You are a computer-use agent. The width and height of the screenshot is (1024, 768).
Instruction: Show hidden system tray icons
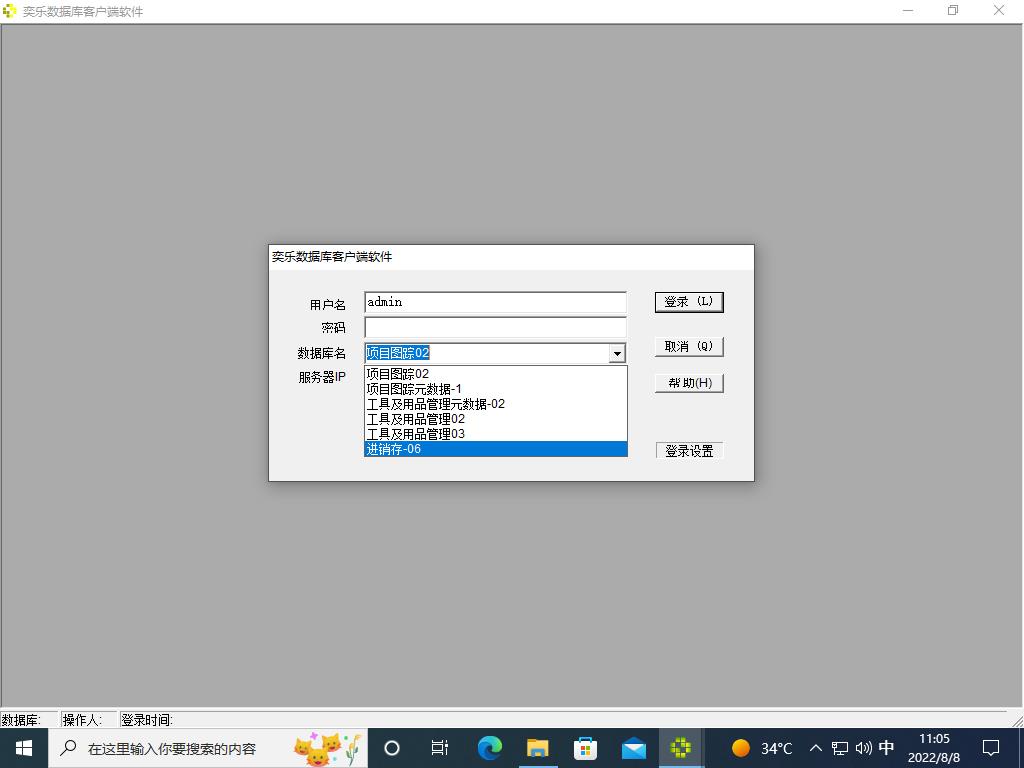coord(815,748)
